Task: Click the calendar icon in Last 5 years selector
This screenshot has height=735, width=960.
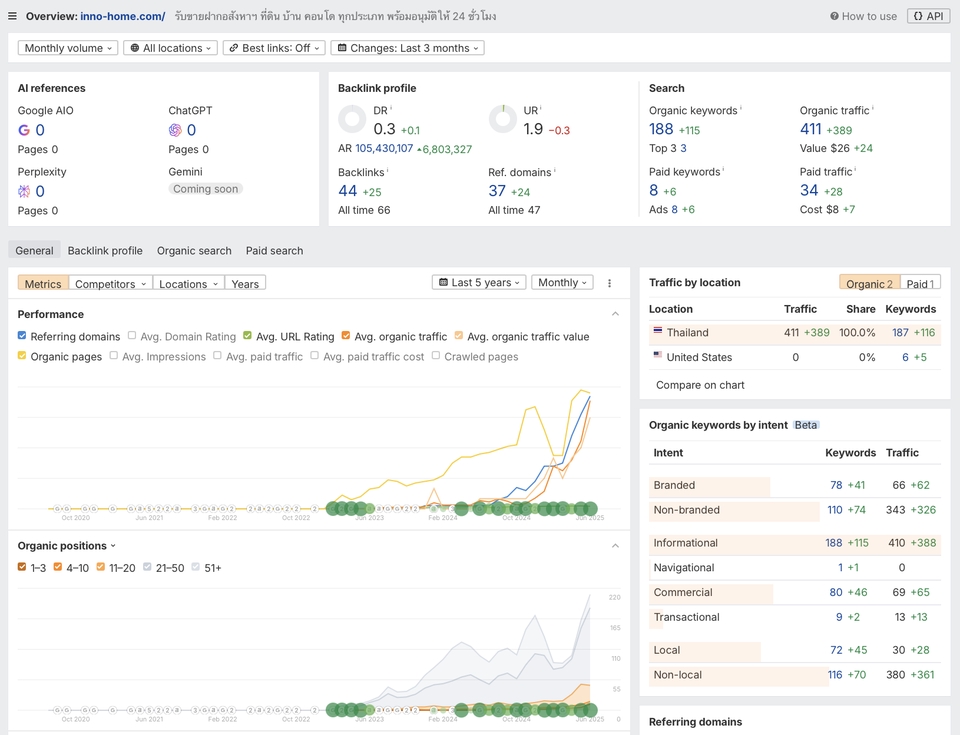Action: (x=441, y=282)
